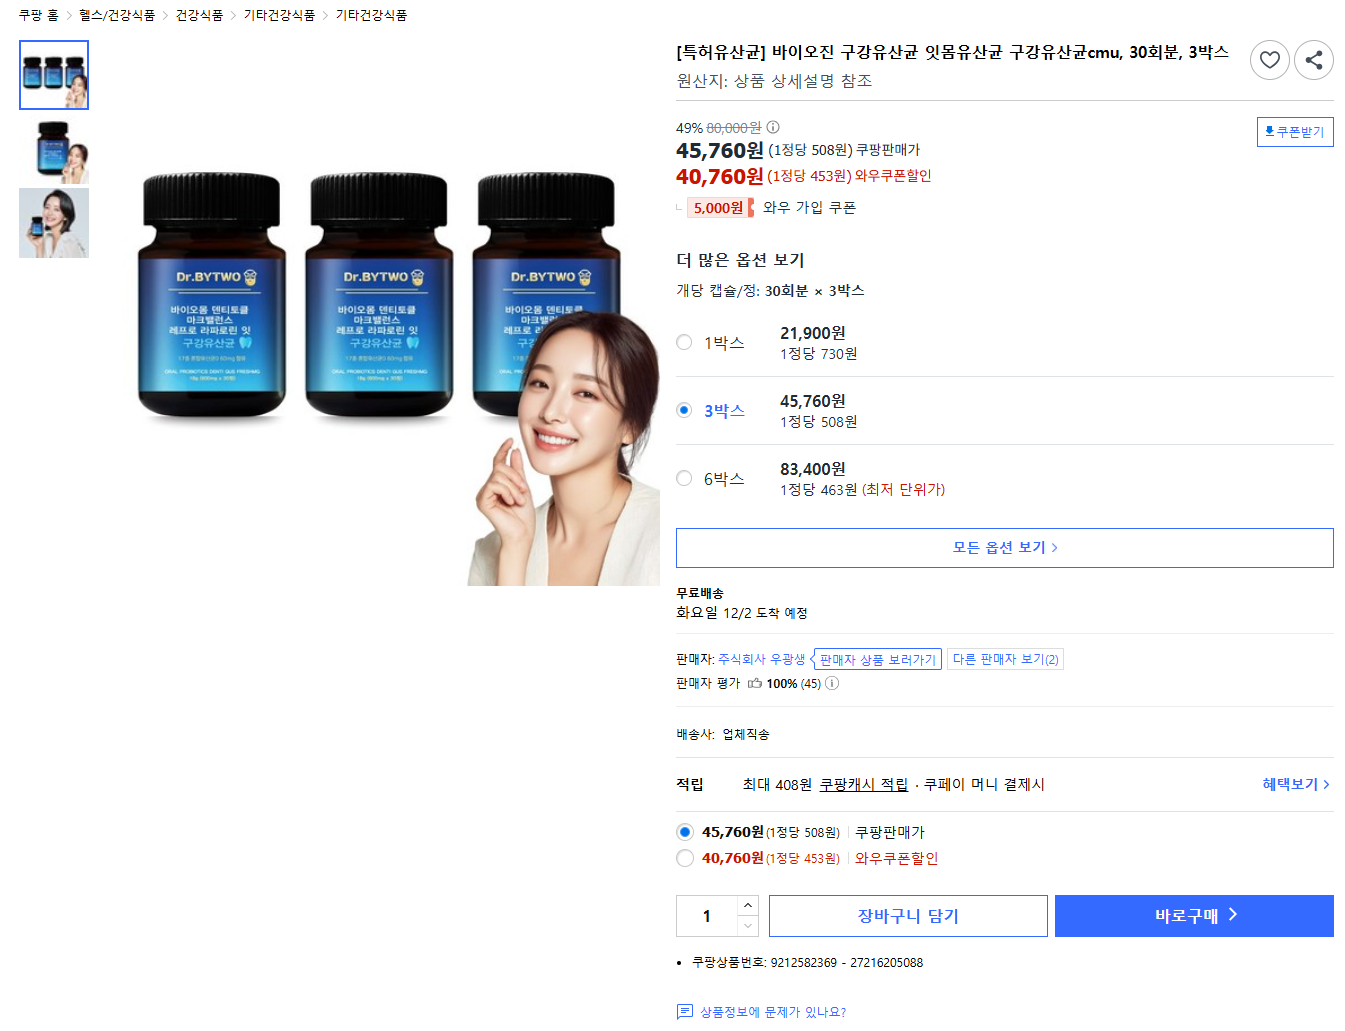Click the share icon
1345x1031 pixels.
(1314, 60)
